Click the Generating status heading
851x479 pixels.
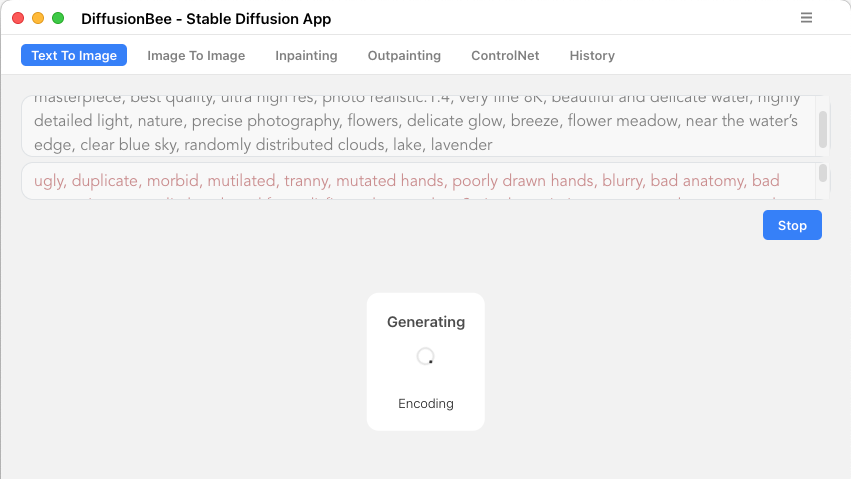(x=426, y=322)
